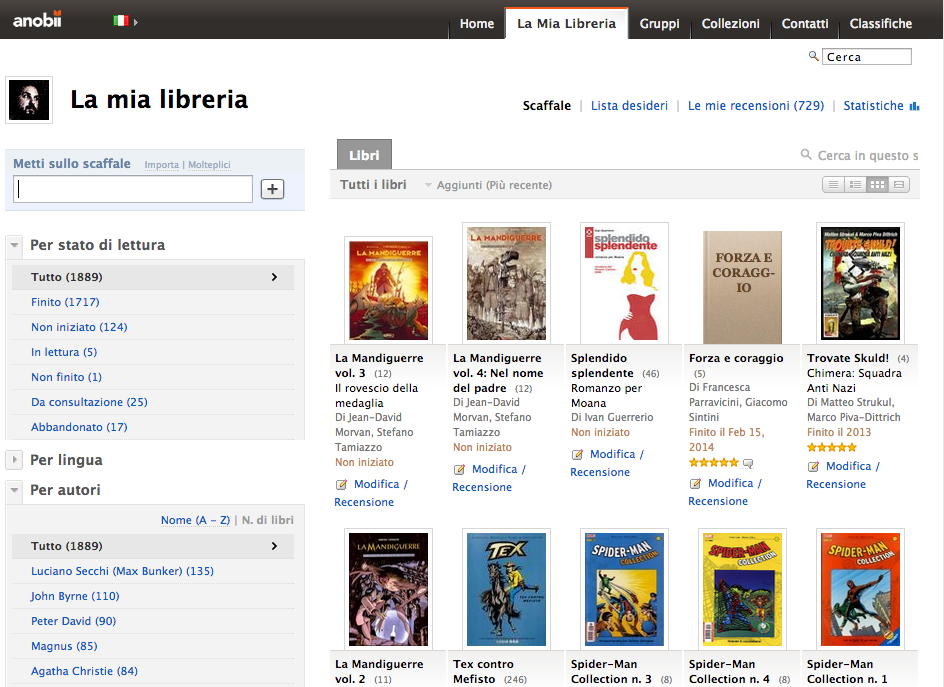Expand the Per lingua section
Screen dimensions: 944x687
coord(15,460)
